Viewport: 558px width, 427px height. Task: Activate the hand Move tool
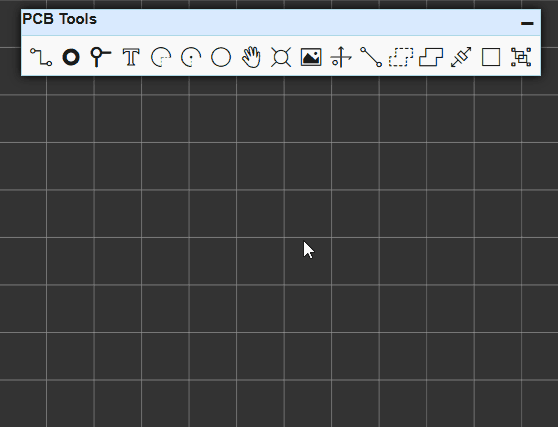(251, 57)
